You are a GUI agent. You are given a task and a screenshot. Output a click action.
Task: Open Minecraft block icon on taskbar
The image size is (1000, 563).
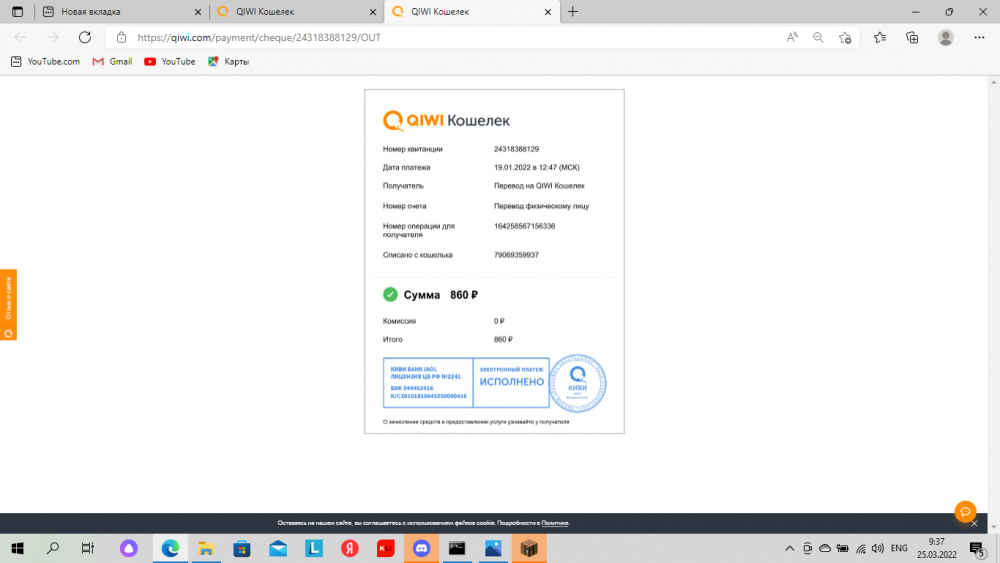click(x=529, y=548)
